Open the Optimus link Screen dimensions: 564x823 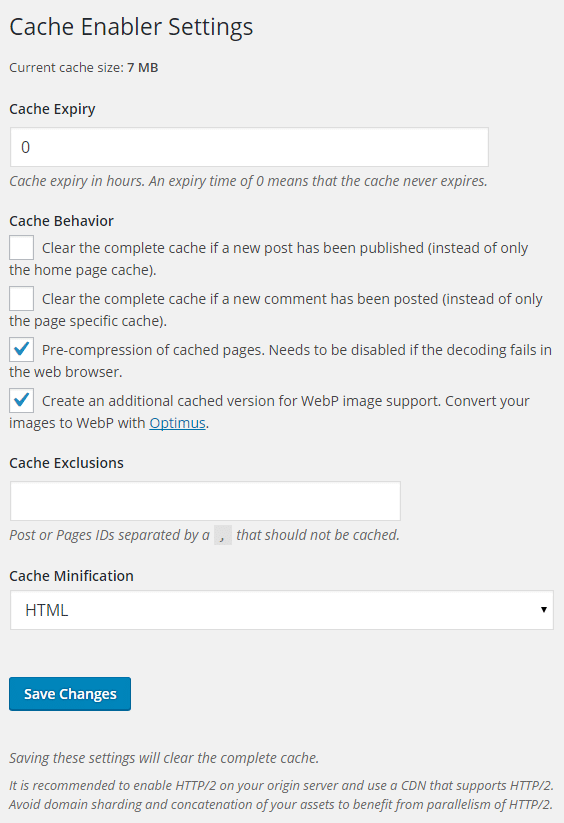pyautogui.click(x=177, y=423)
